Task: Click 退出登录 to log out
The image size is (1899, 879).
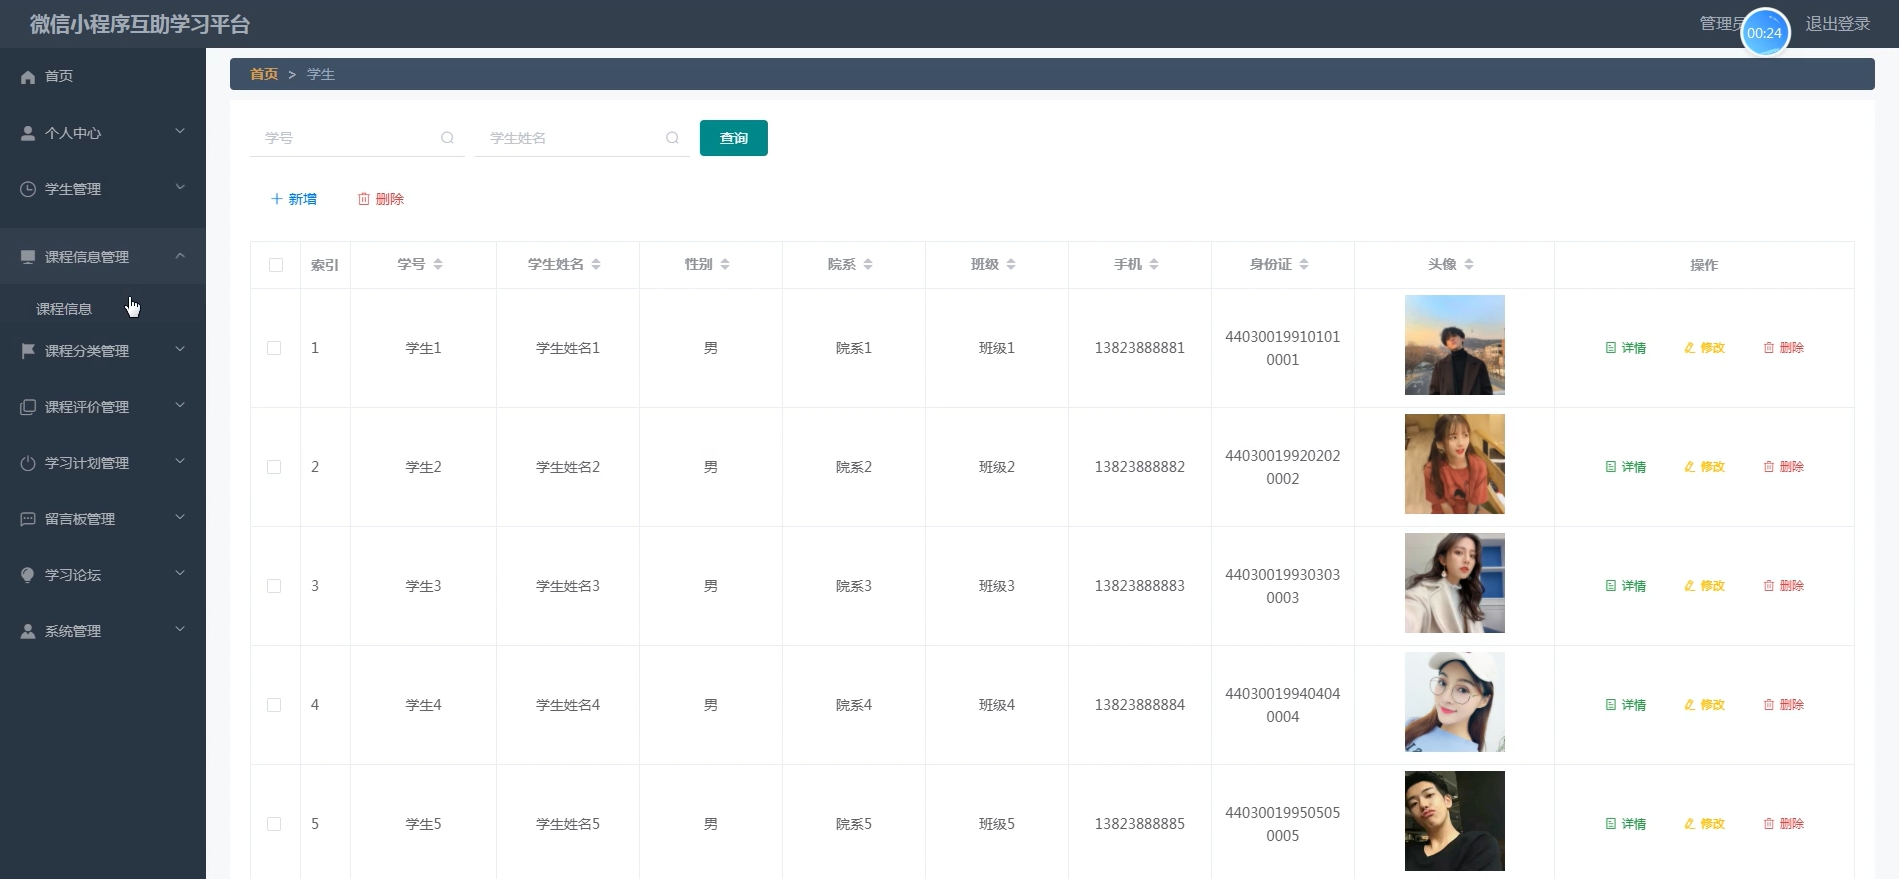Action: tap(1837, 24)
